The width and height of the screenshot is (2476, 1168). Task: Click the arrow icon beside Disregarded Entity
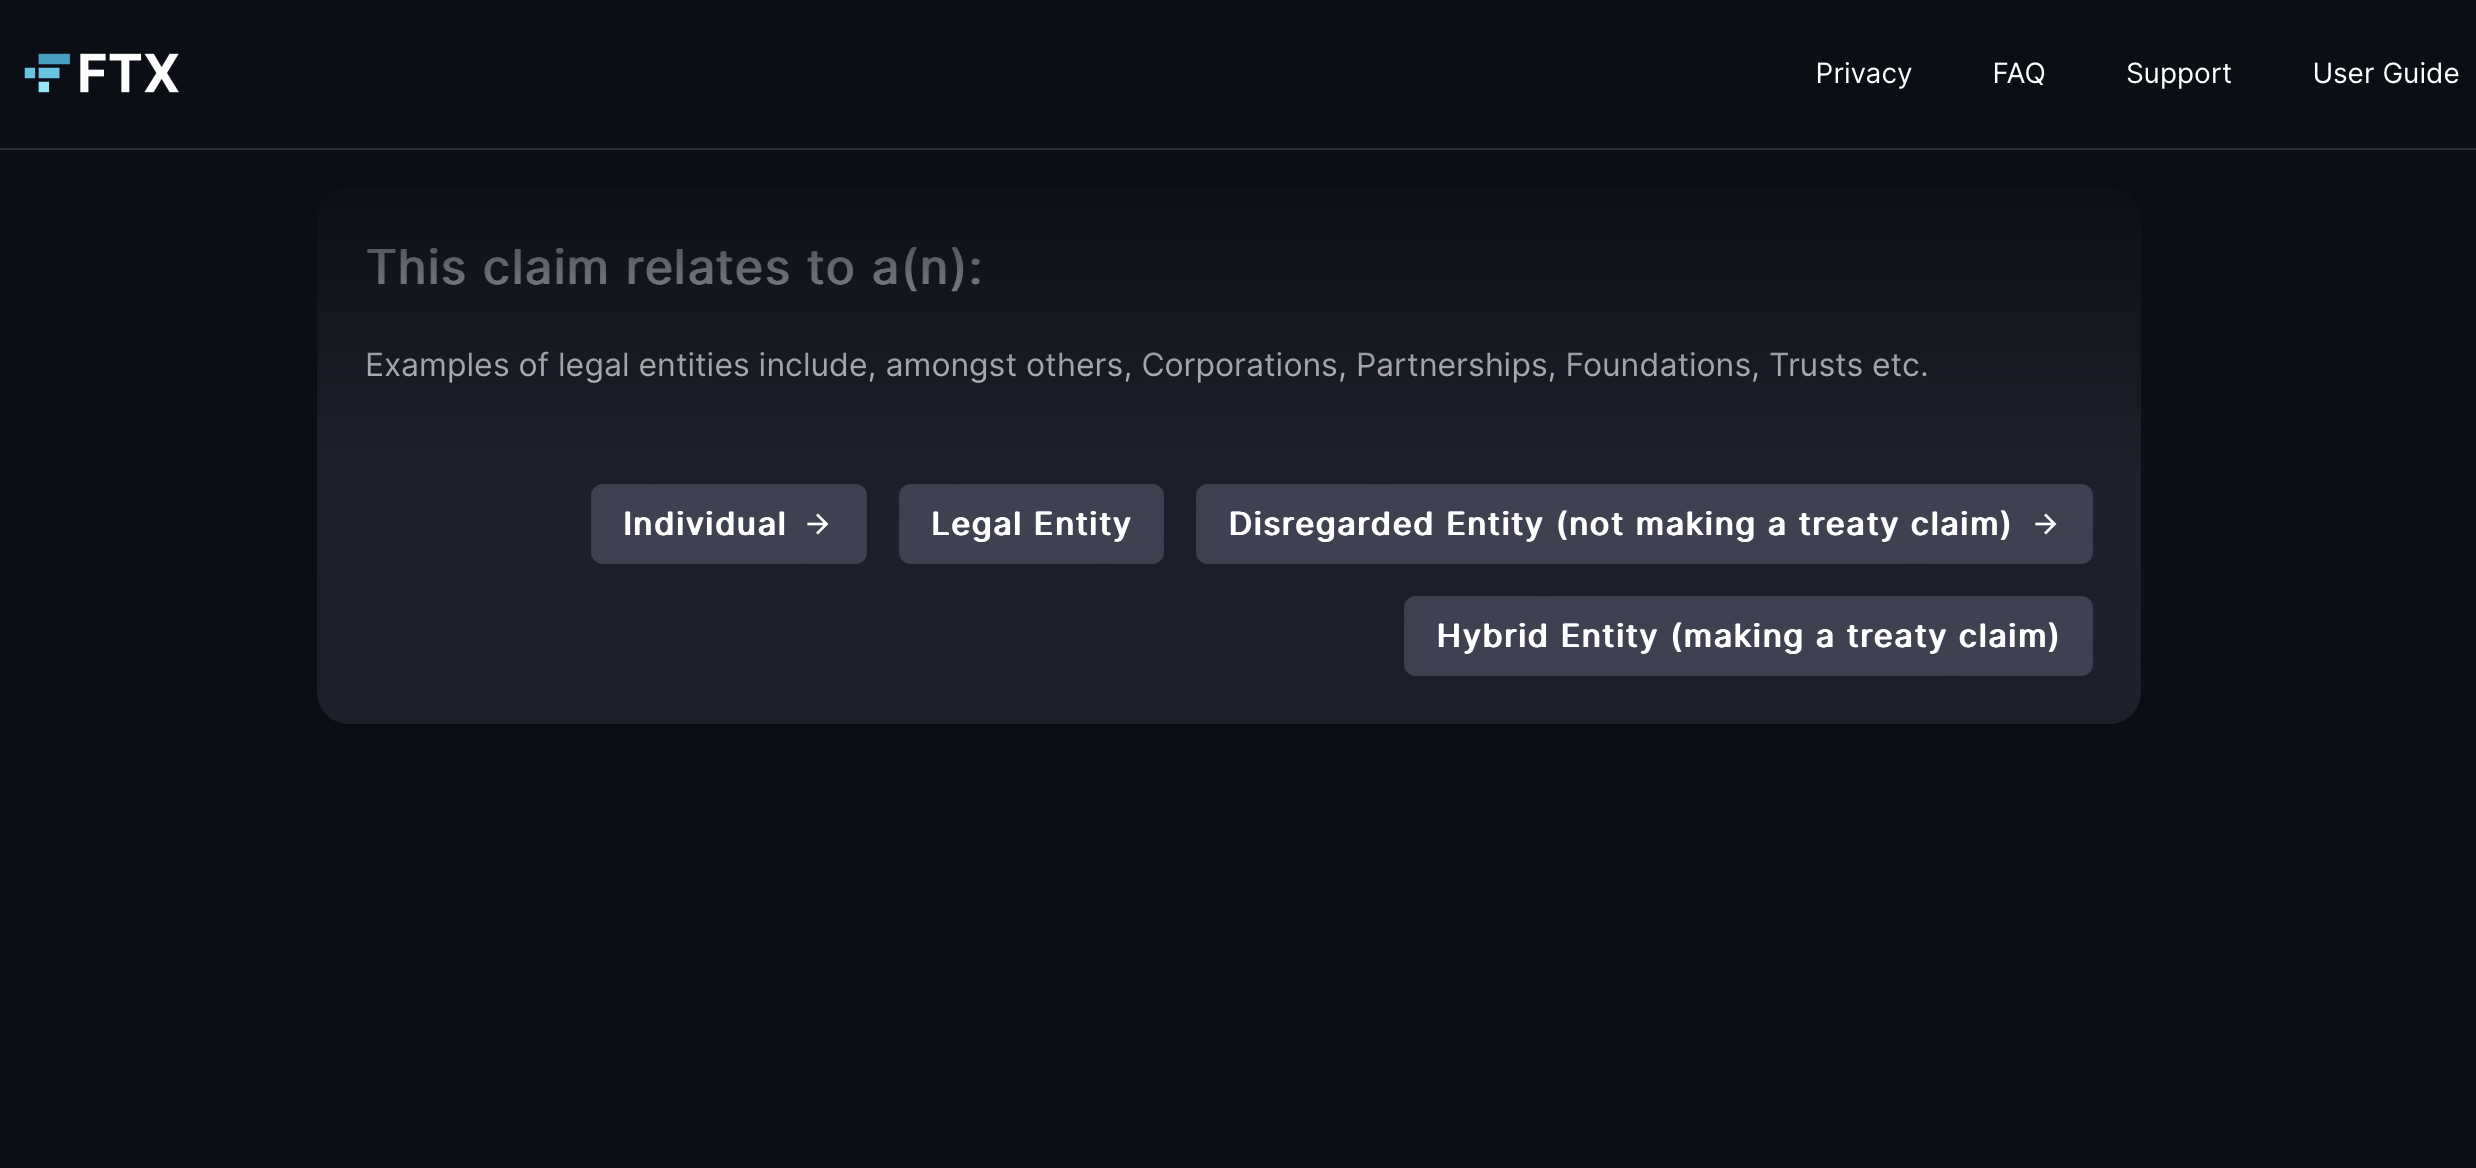[2046, 524]
